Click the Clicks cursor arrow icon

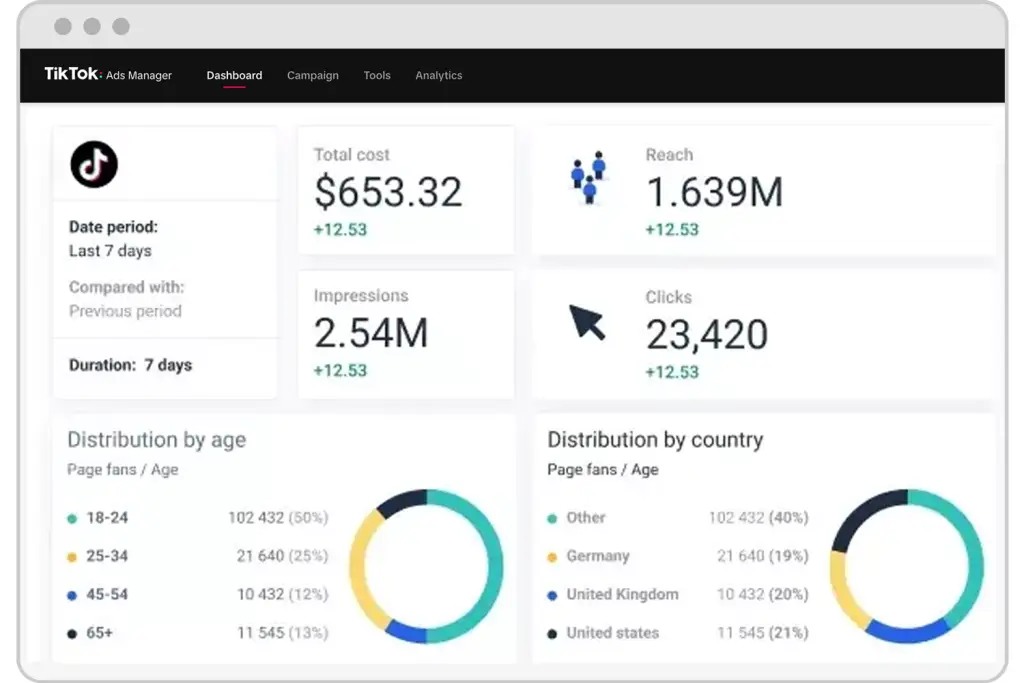pos(587,322)
